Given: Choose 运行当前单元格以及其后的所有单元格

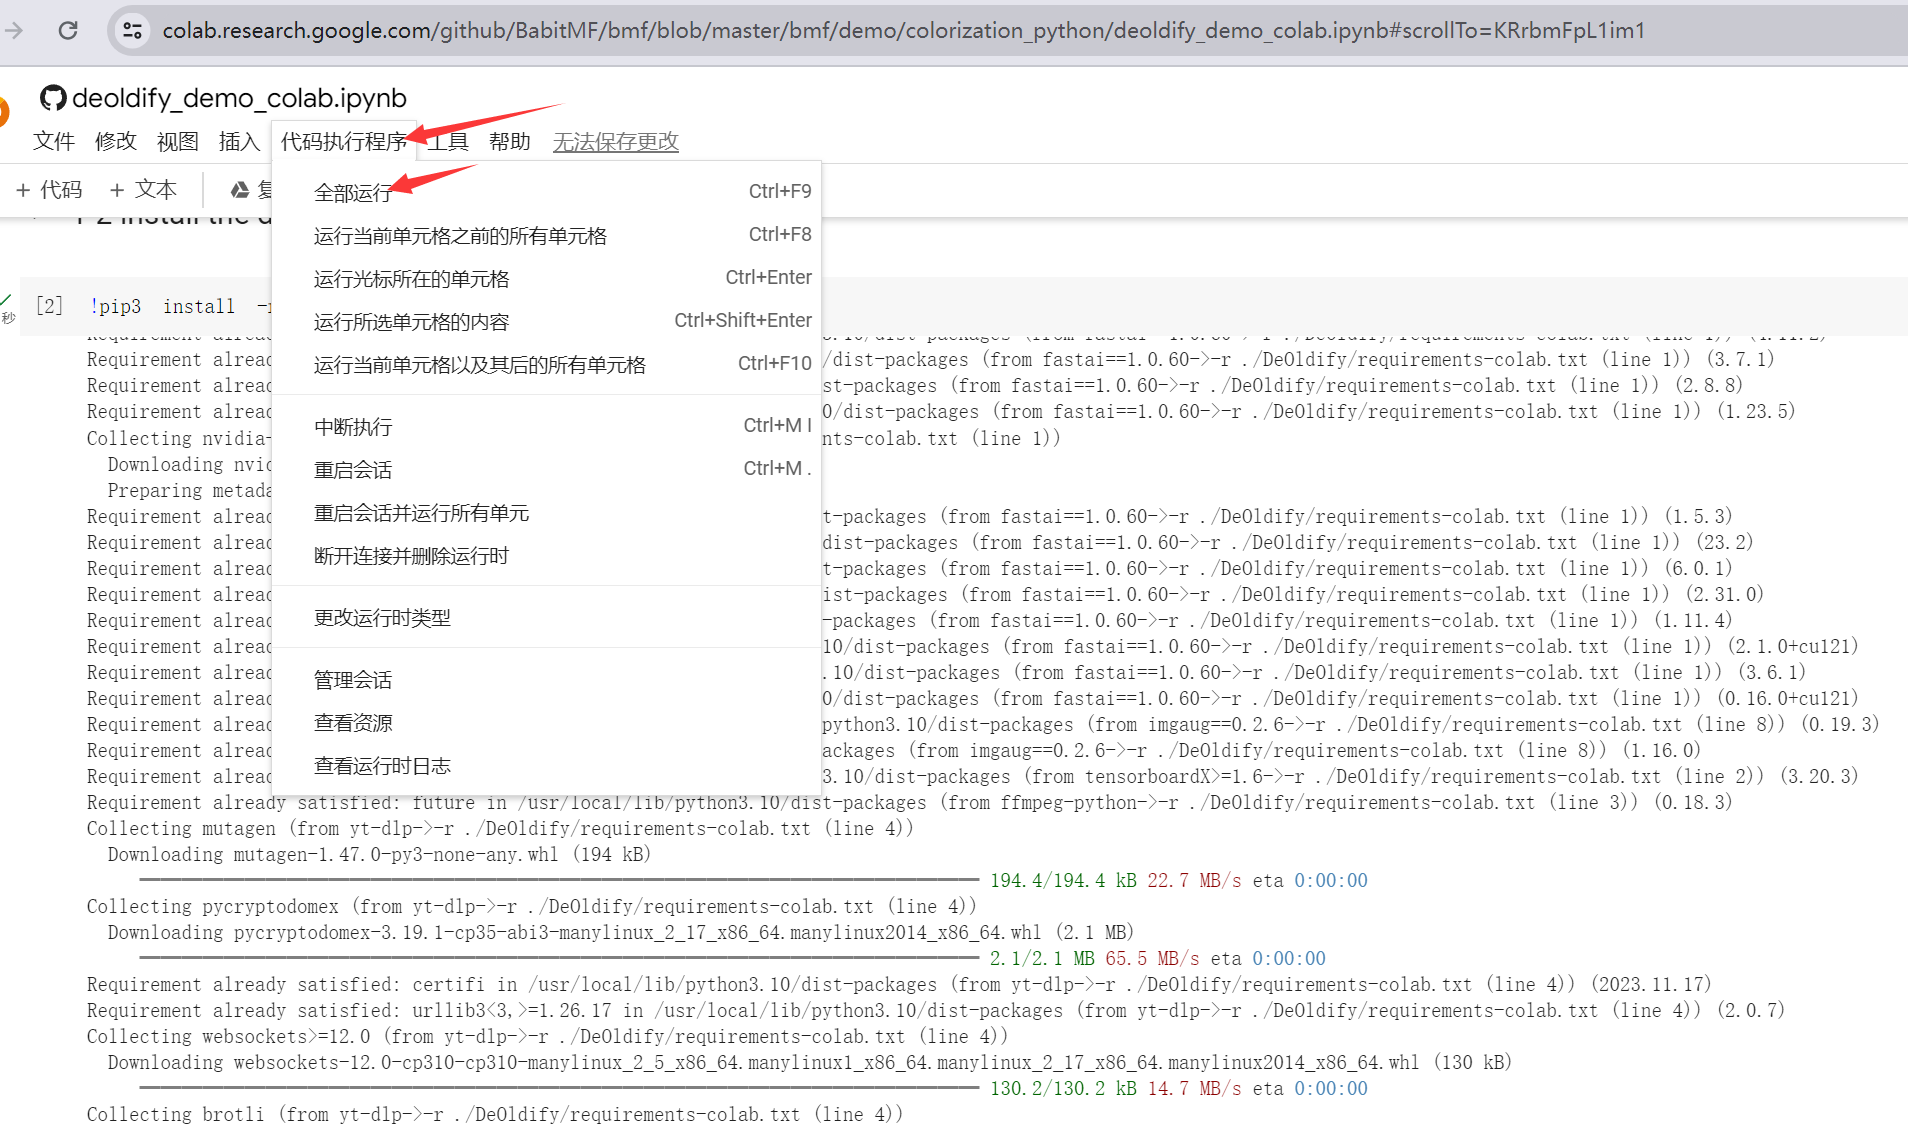Looking at the screenshot, I should pos(546,364).
